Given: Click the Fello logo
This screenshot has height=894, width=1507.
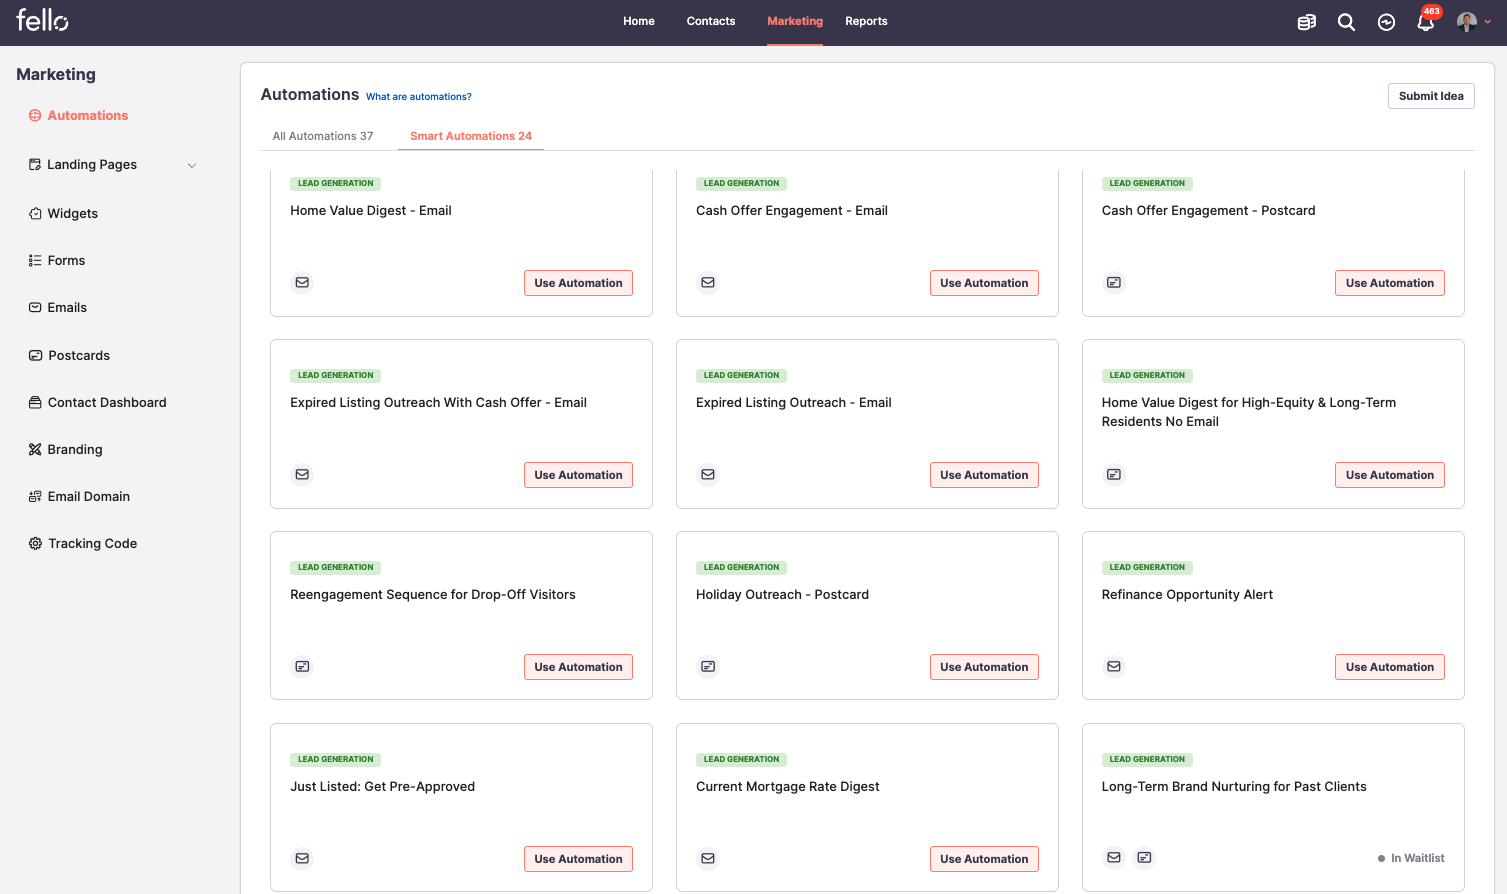Looking at the screenshot, I should (x=42, y=20).
